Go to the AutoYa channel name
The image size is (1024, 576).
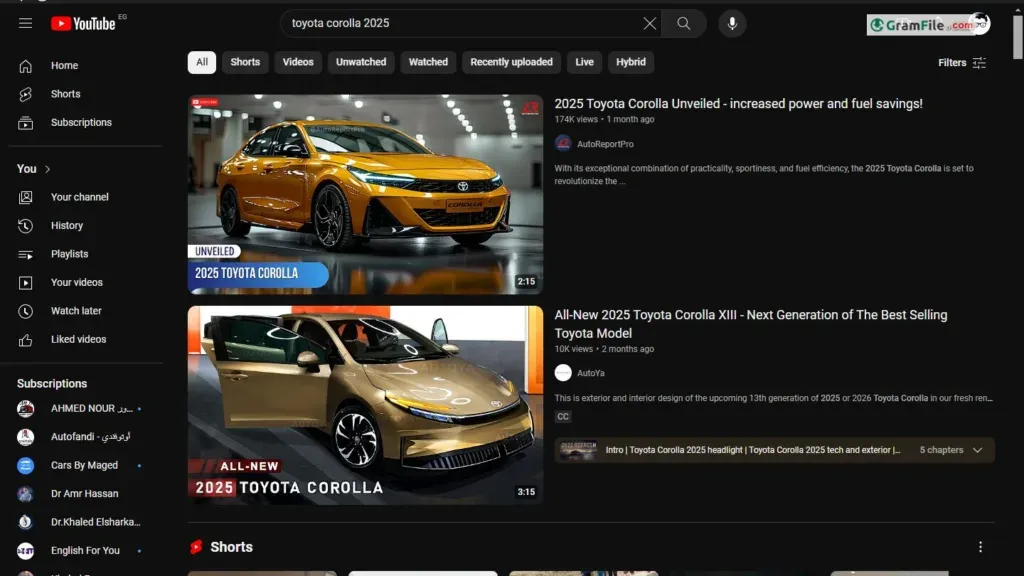point(590,374)
